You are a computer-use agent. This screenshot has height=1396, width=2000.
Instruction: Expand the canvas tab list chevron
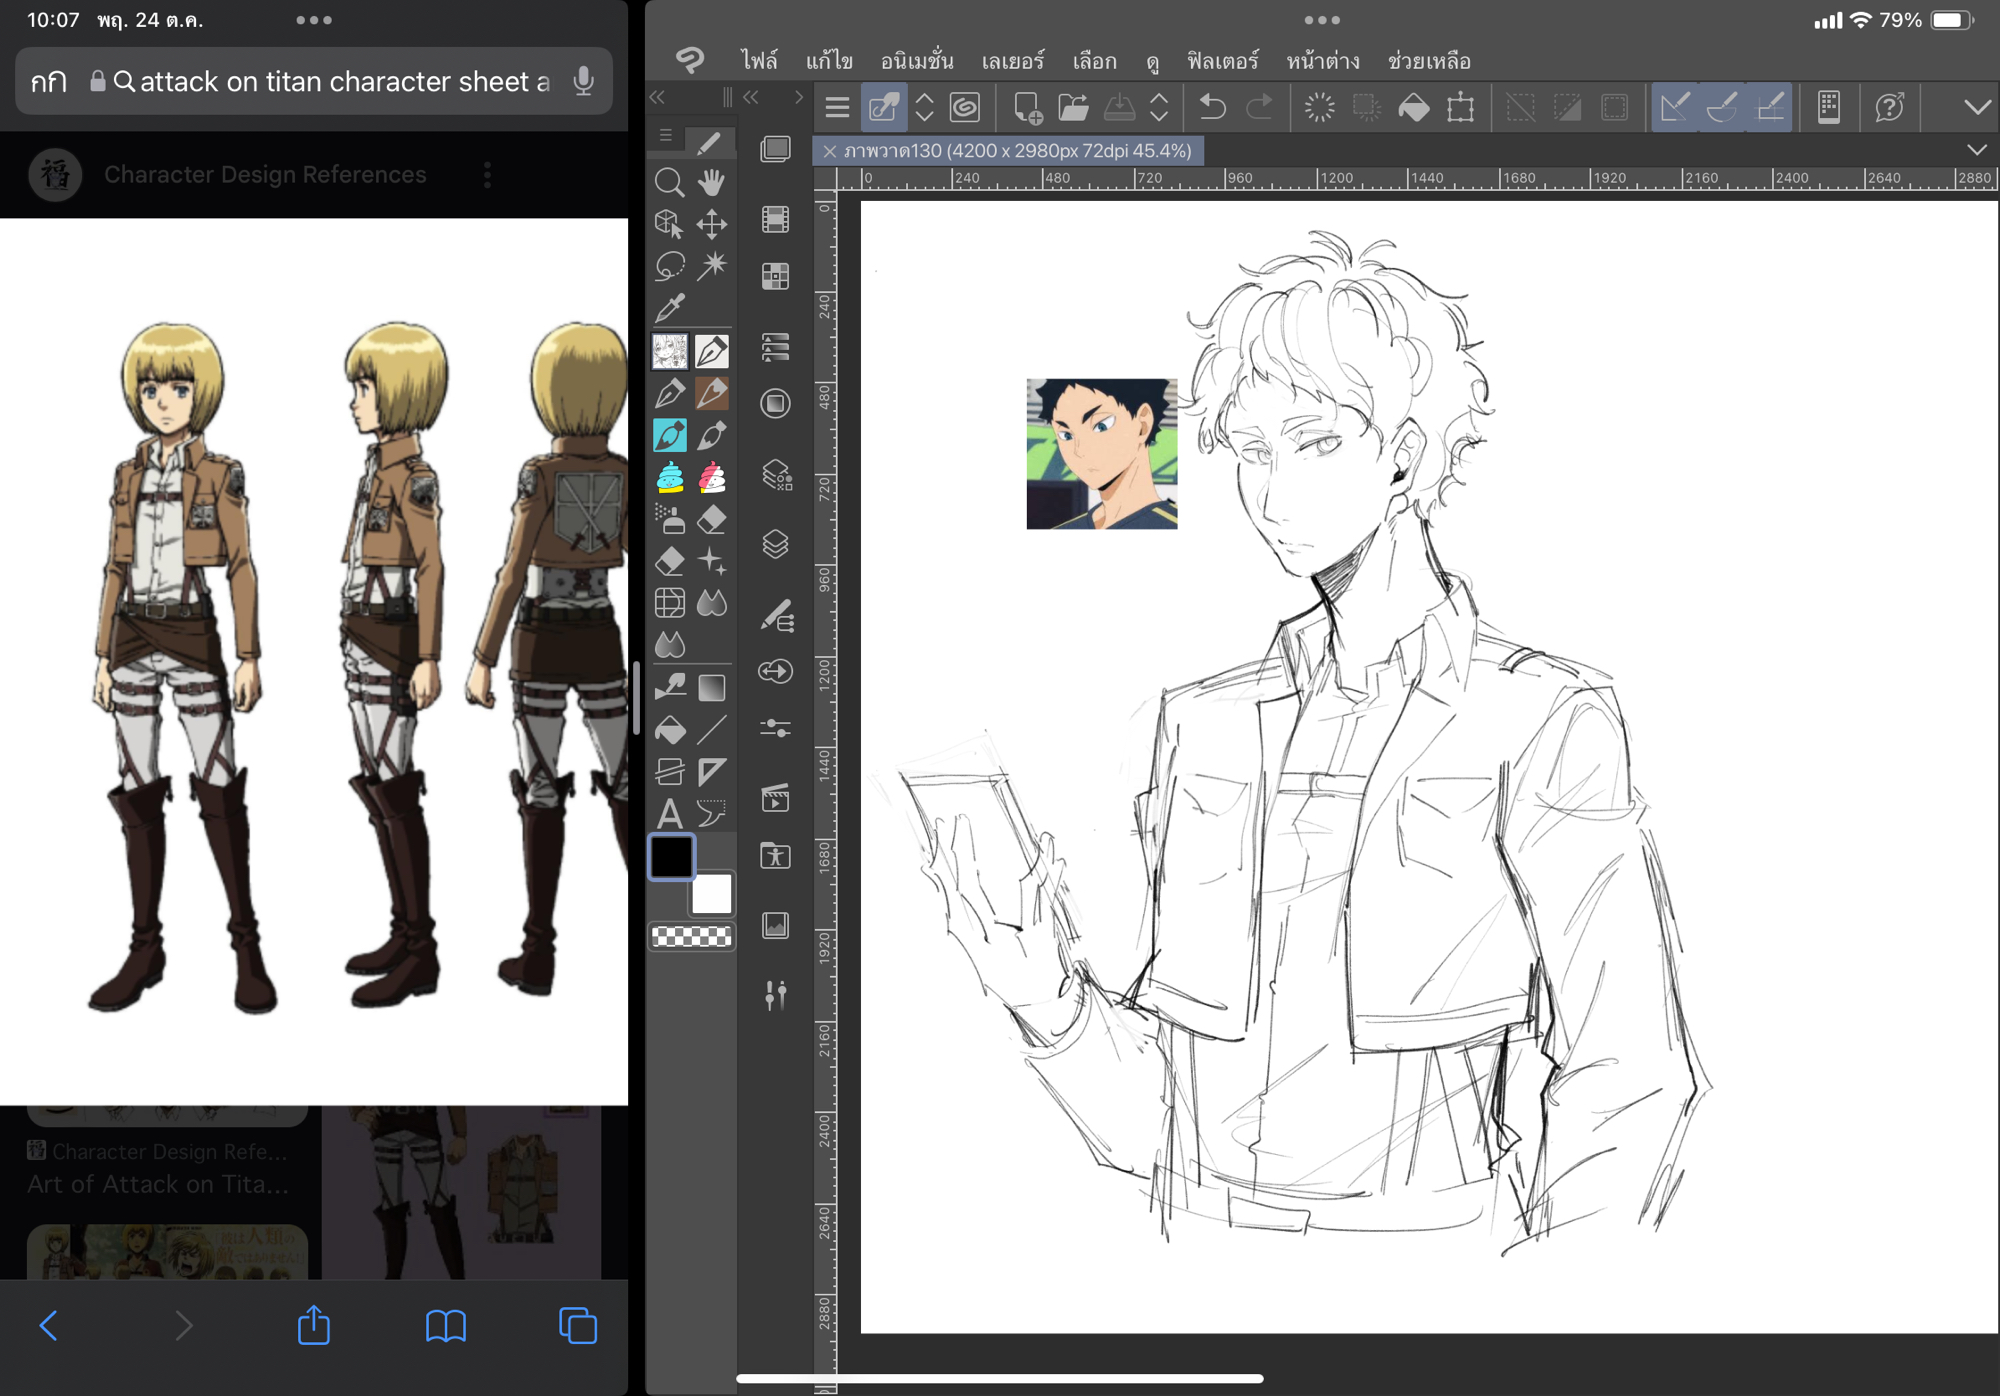(x=1976, y=150)
